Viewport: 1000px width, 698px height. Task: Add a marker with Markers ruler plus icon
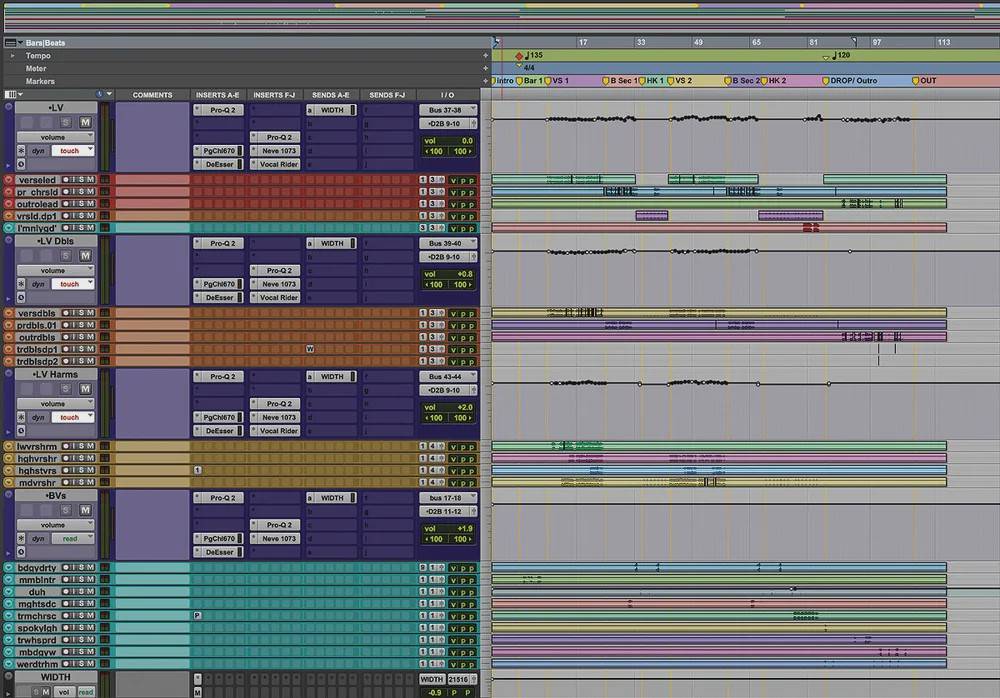point(486,81)
